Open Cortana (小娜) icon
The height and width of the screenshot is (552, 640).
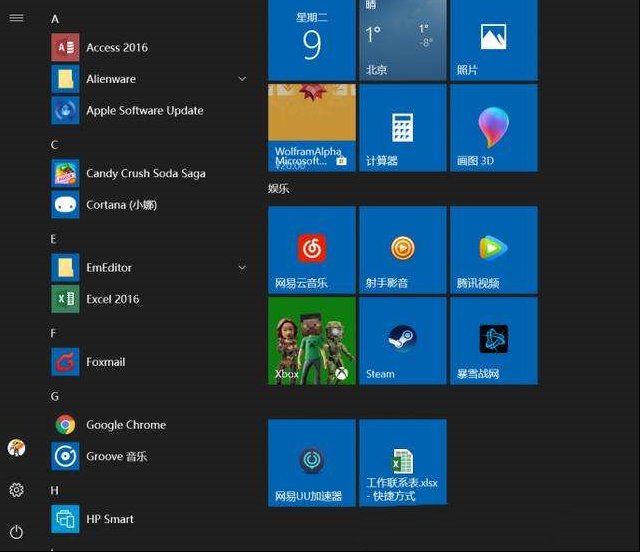point(65,205)
